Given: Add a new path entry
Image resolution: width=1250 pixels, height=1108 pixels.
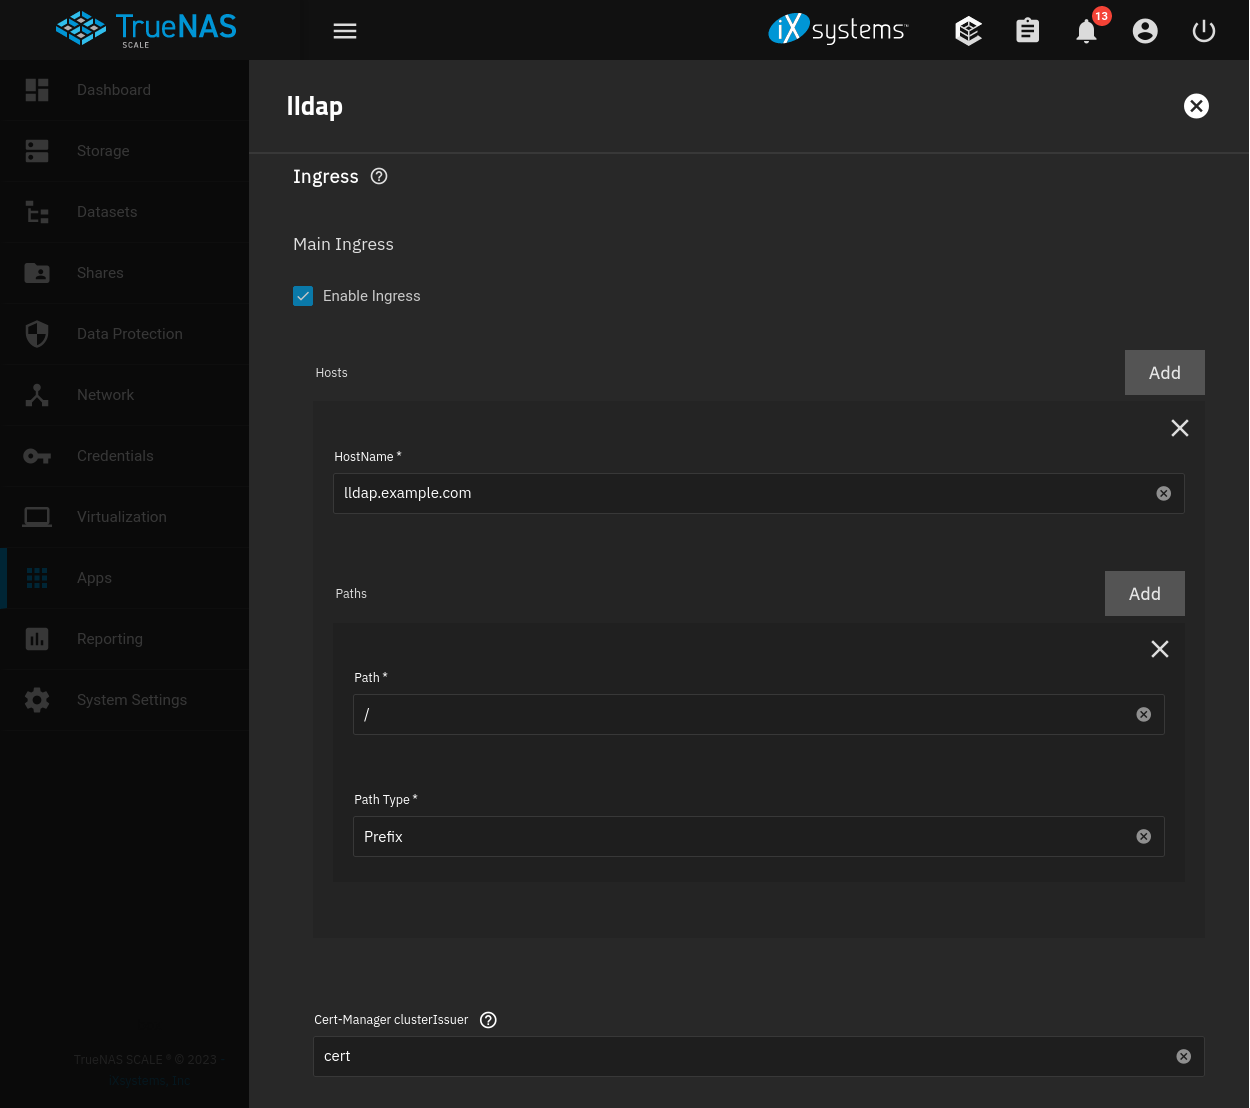Looking at the screenshot, I should (x=1144, y=594).
